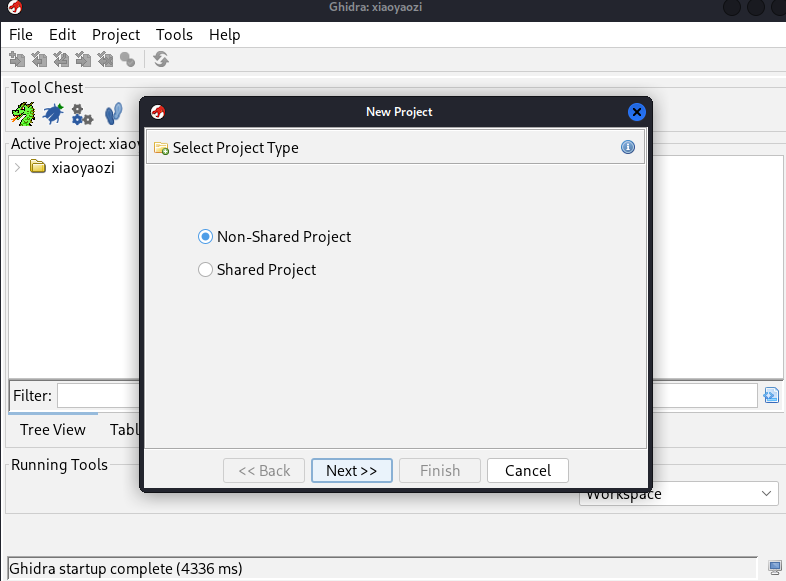786x581 pixels.
Task: Open the Project menu
Action: [x=116, y=35]
